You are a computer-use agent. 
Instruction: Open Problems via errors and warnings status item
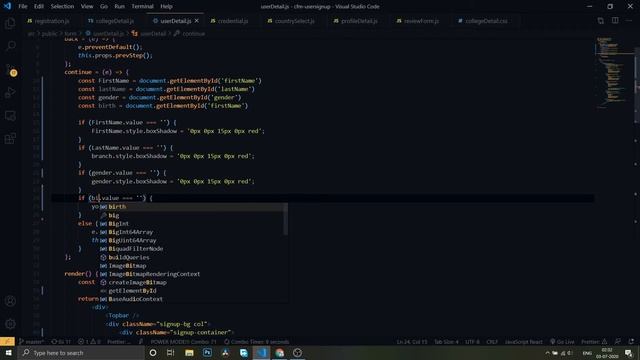point(89,342)
